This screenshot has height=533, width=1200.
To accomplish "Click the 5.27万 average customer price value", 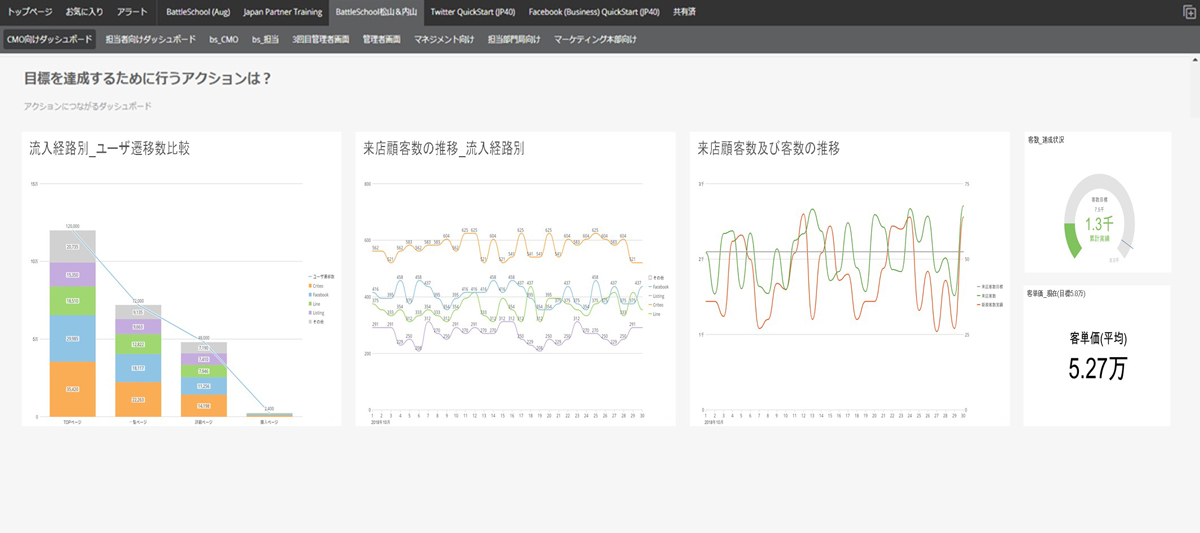I will click(1097, 369).
